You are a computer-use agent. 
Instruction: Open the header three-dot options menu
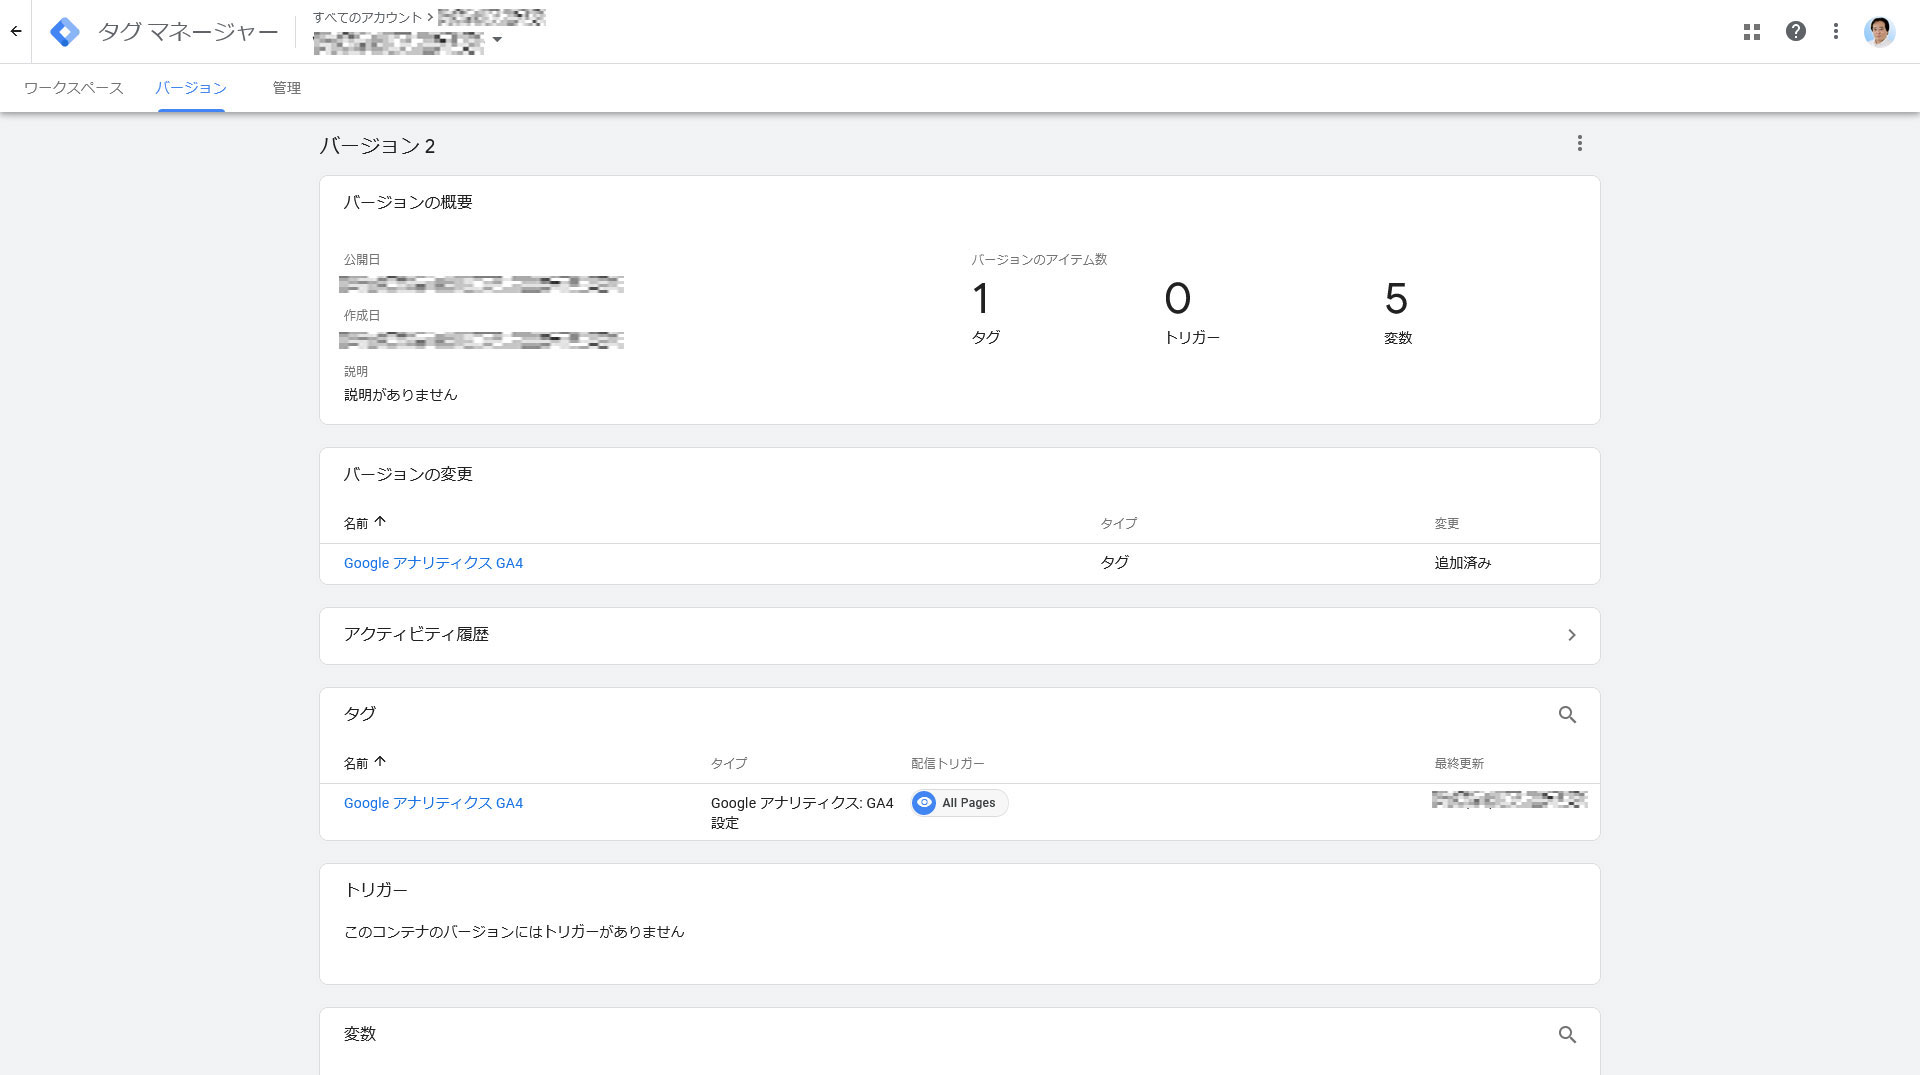click(x=1836, y=31)
